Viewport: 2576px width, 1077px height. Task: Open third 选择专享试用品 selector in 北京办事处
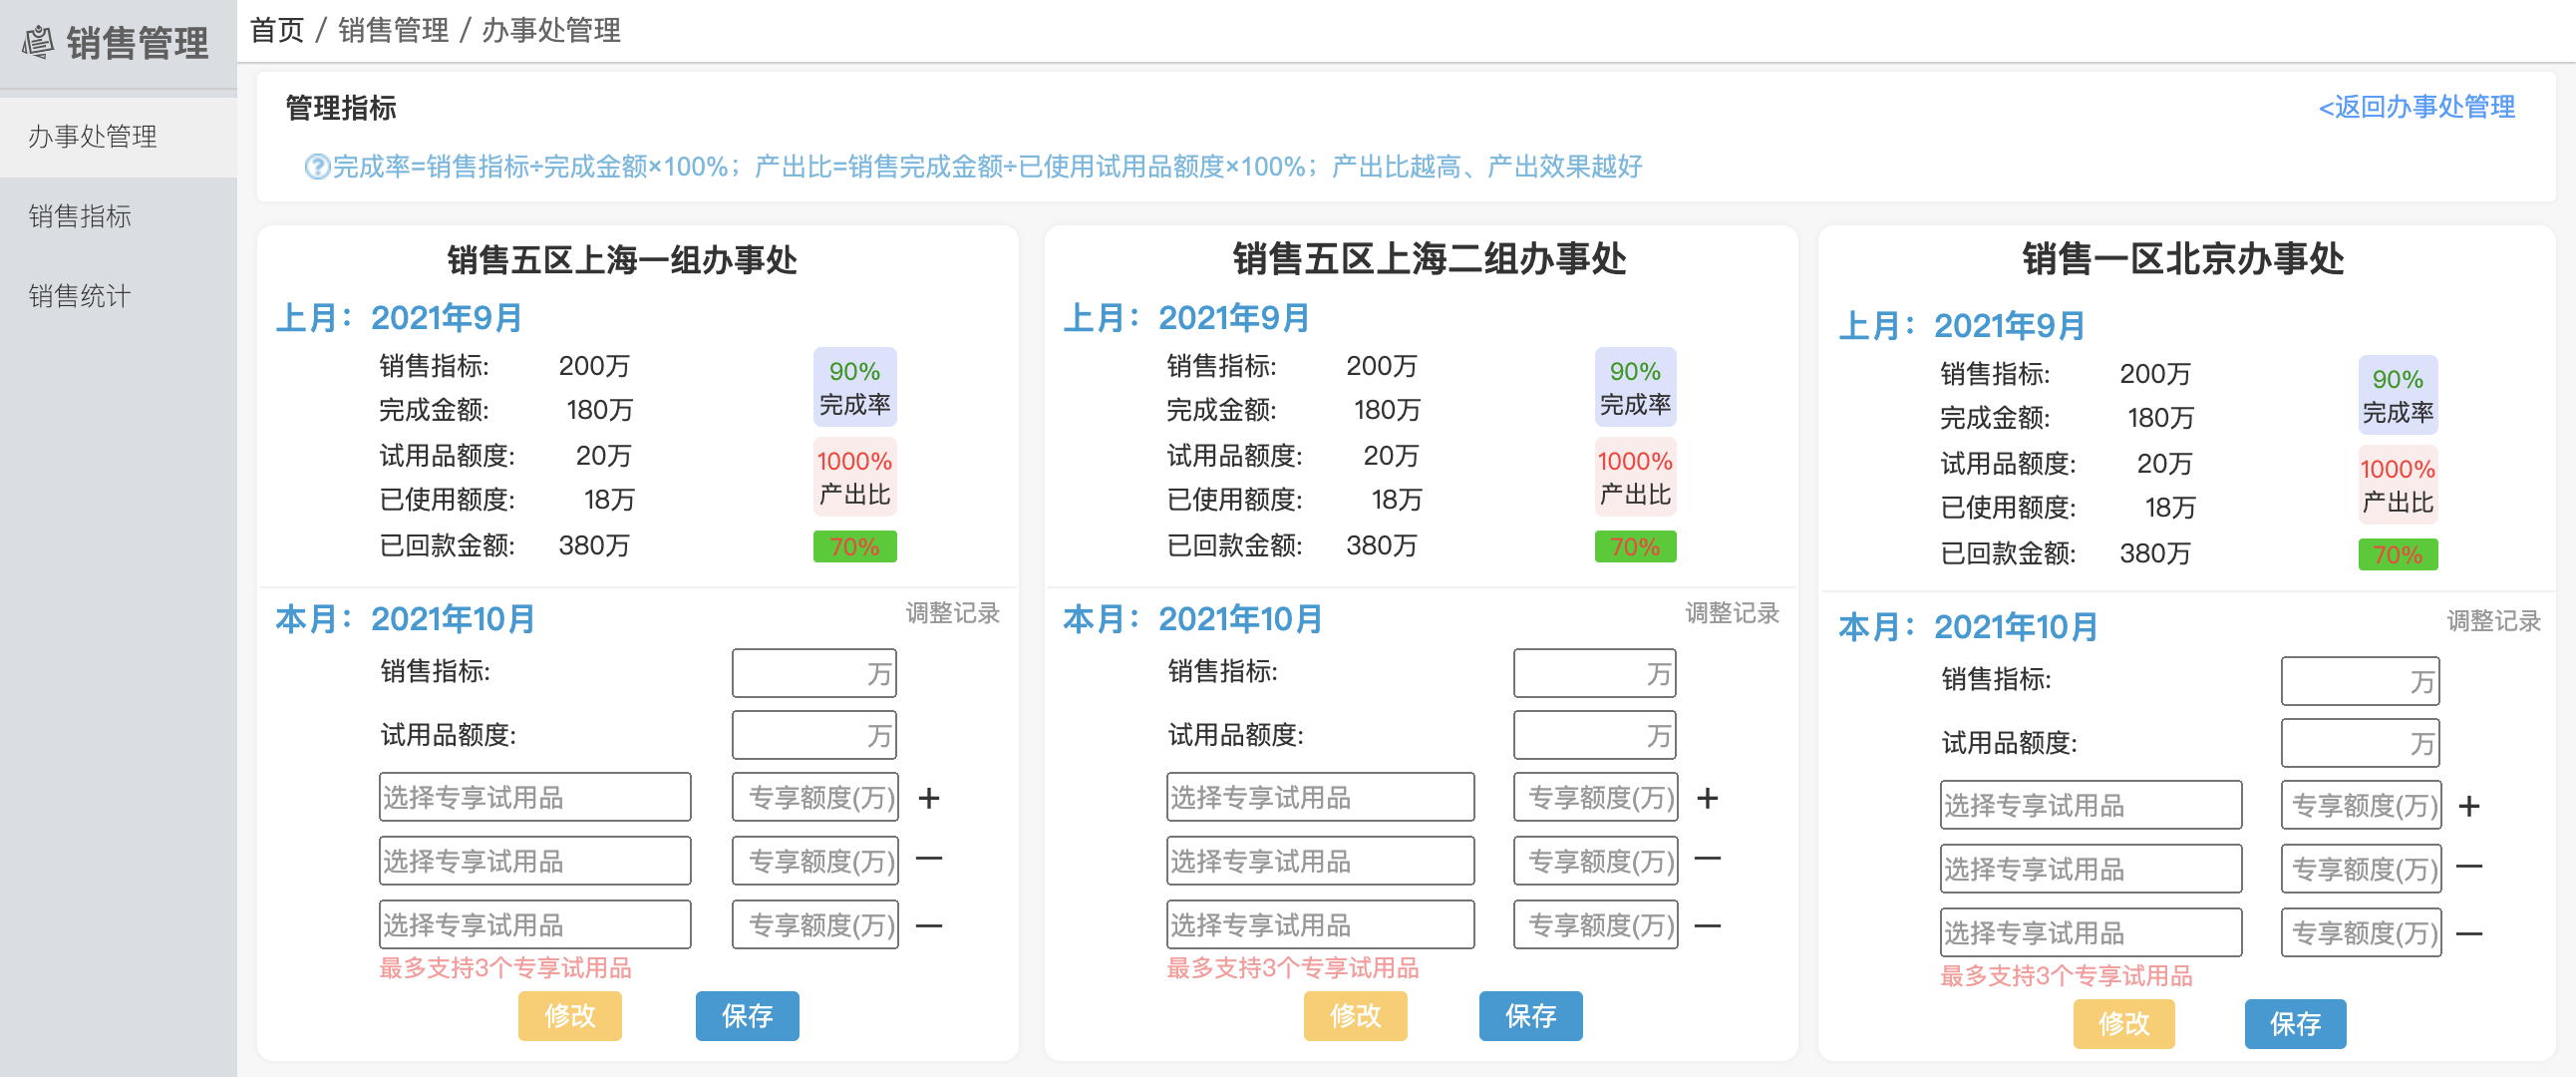(2091, 933)
